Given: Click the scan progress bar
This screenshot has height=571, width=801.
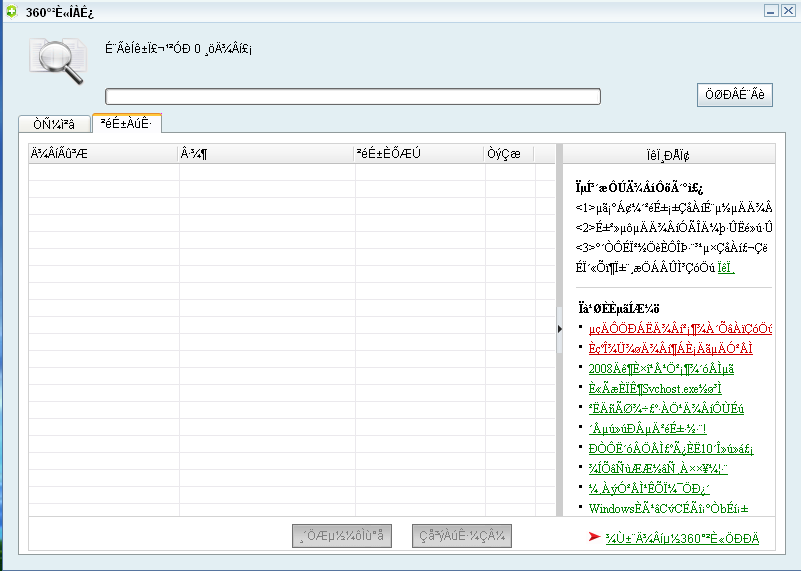Looking at the screenshot, I should (x=352, y=96).
